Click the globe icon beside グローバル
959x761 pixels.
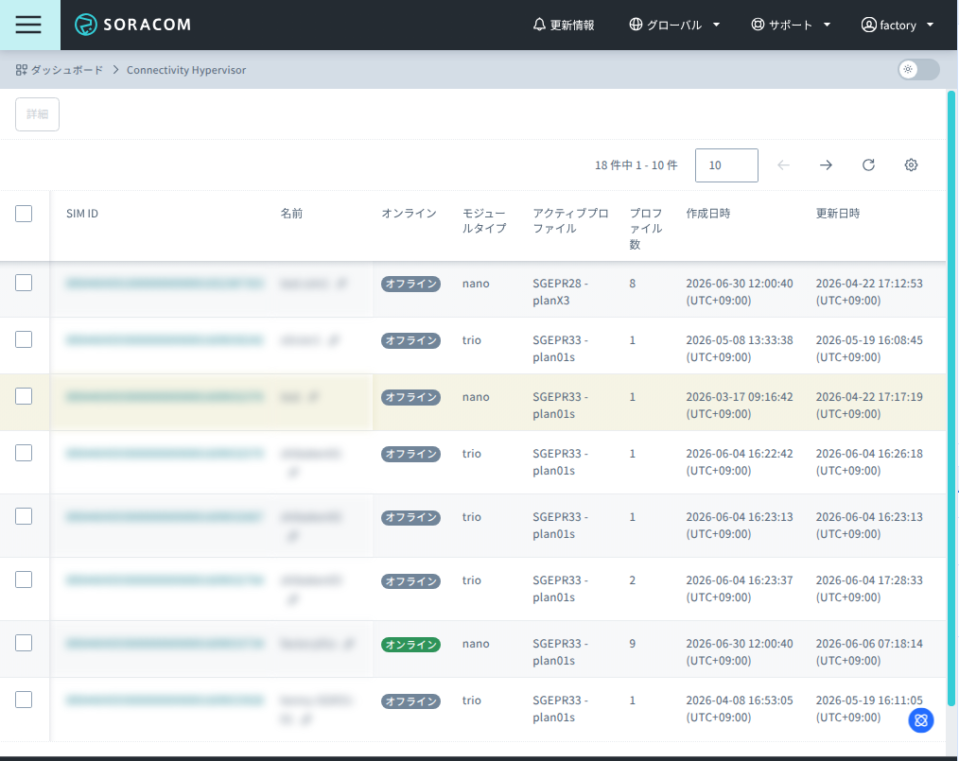coord(635,24)
